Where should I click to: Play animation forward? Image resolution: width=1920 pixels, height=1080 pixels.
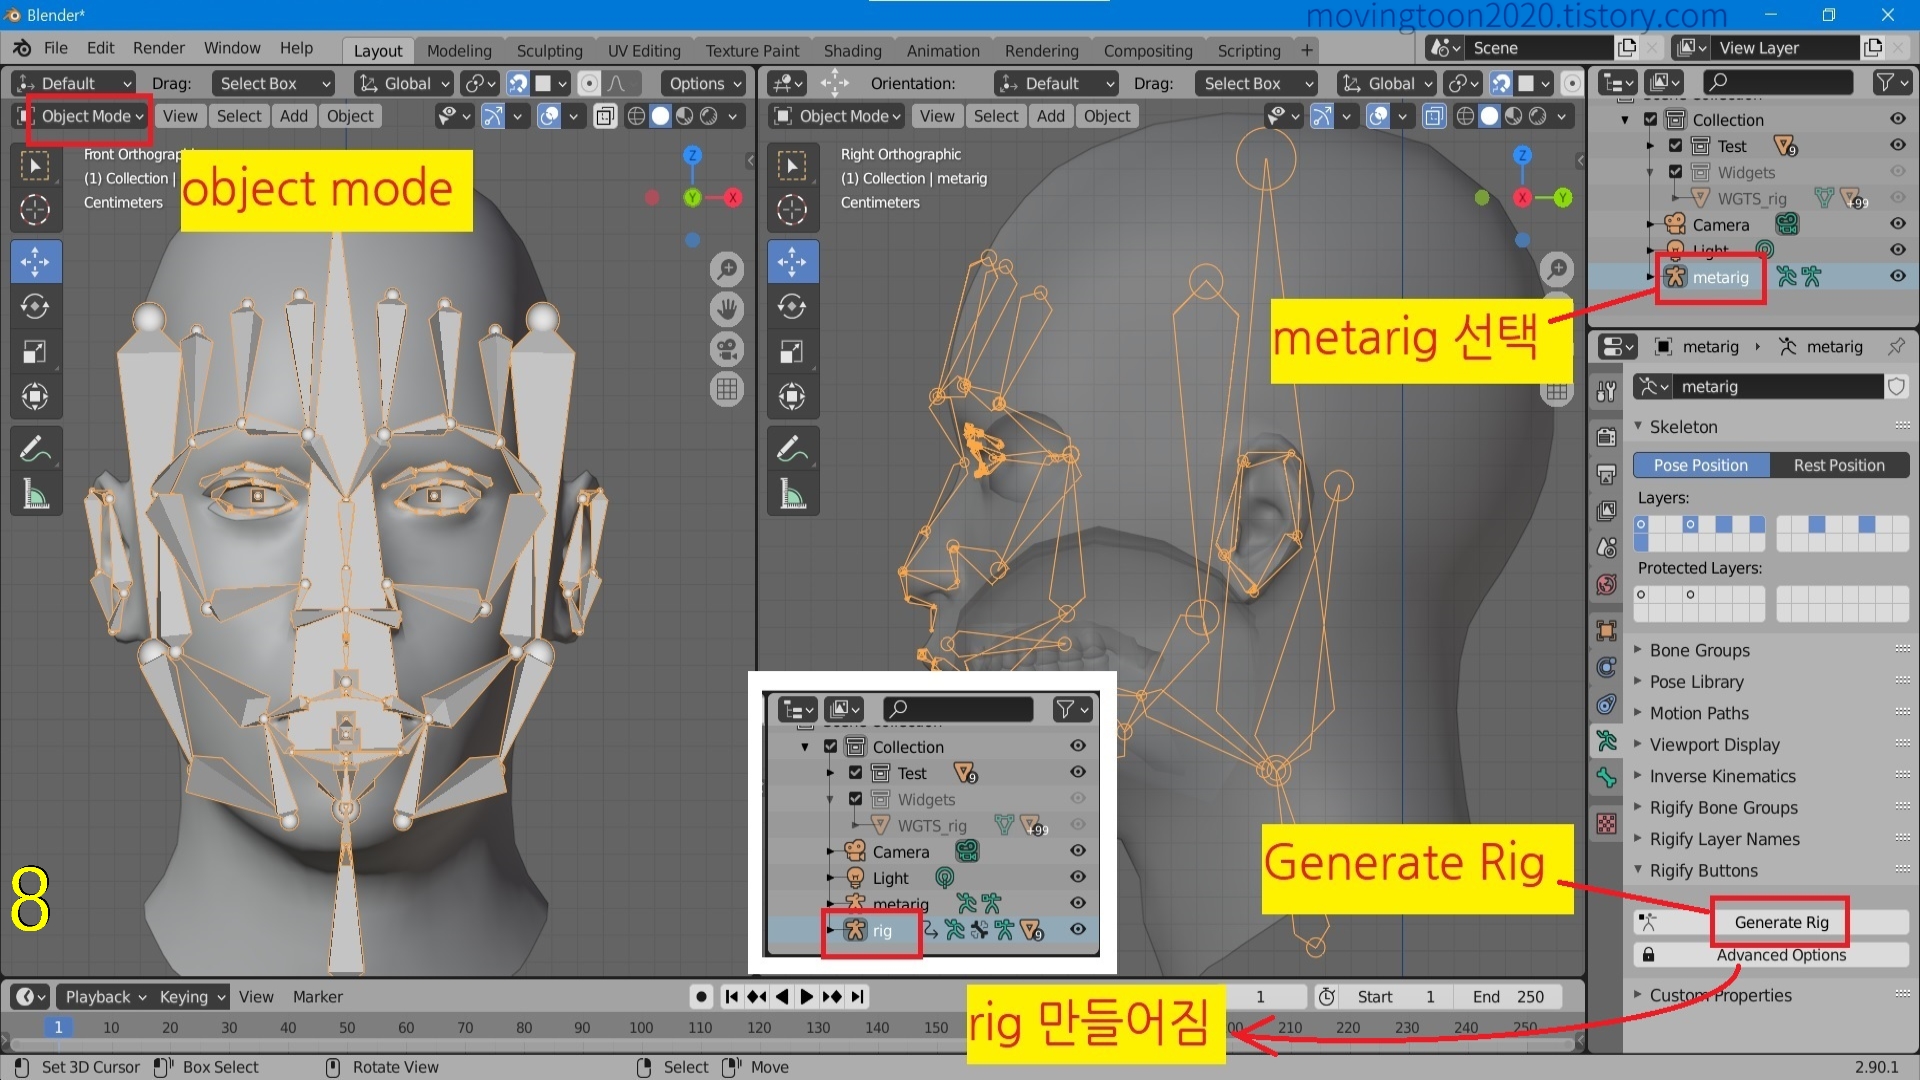806,996
